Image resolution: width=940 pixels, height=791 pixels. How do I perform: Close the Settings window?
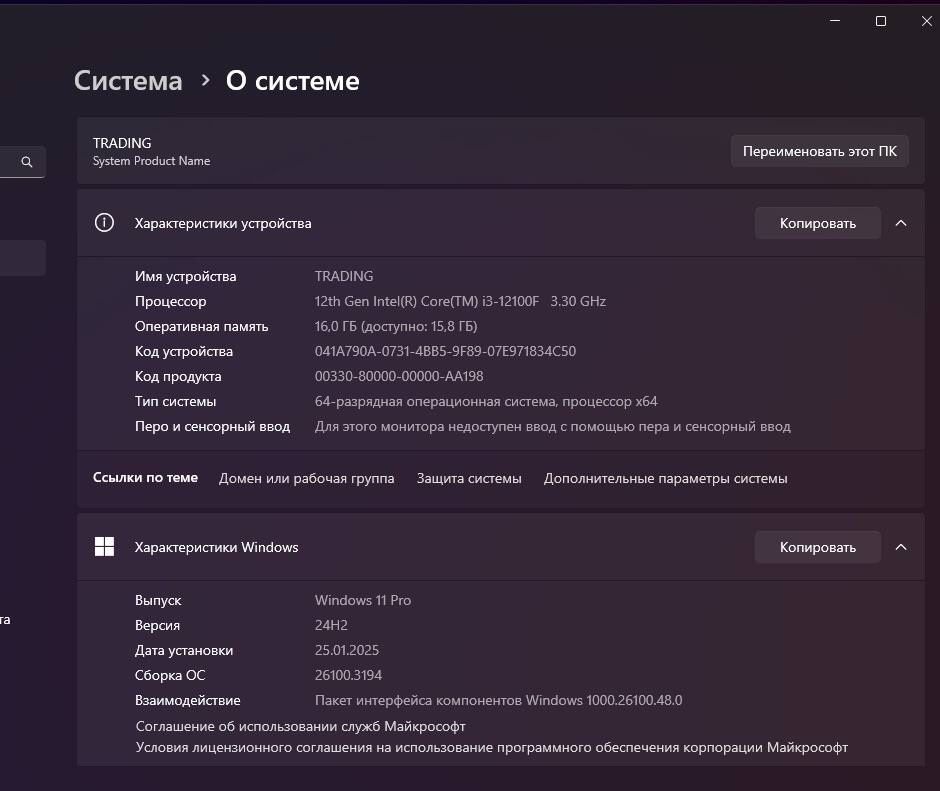[x=927, y=21]
